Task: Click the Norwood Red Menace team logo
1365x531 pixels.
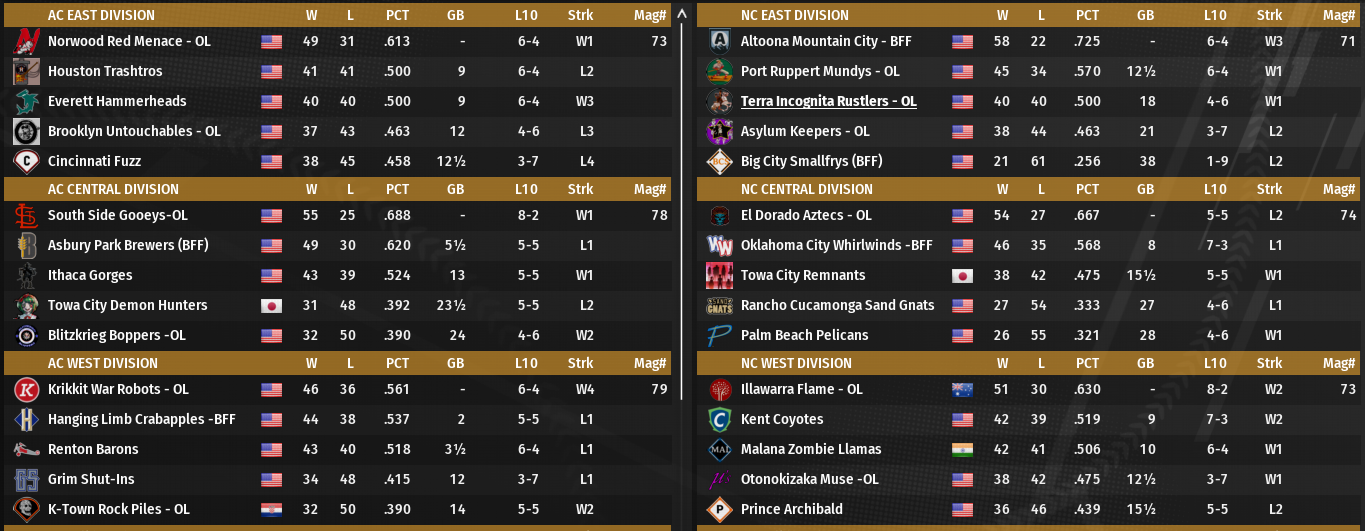Action: [x=27, y=42]
